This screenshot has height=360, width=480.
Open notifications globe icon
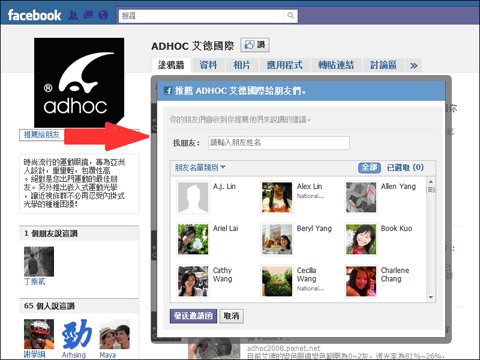pyautogui.click(x=104, y=15)
